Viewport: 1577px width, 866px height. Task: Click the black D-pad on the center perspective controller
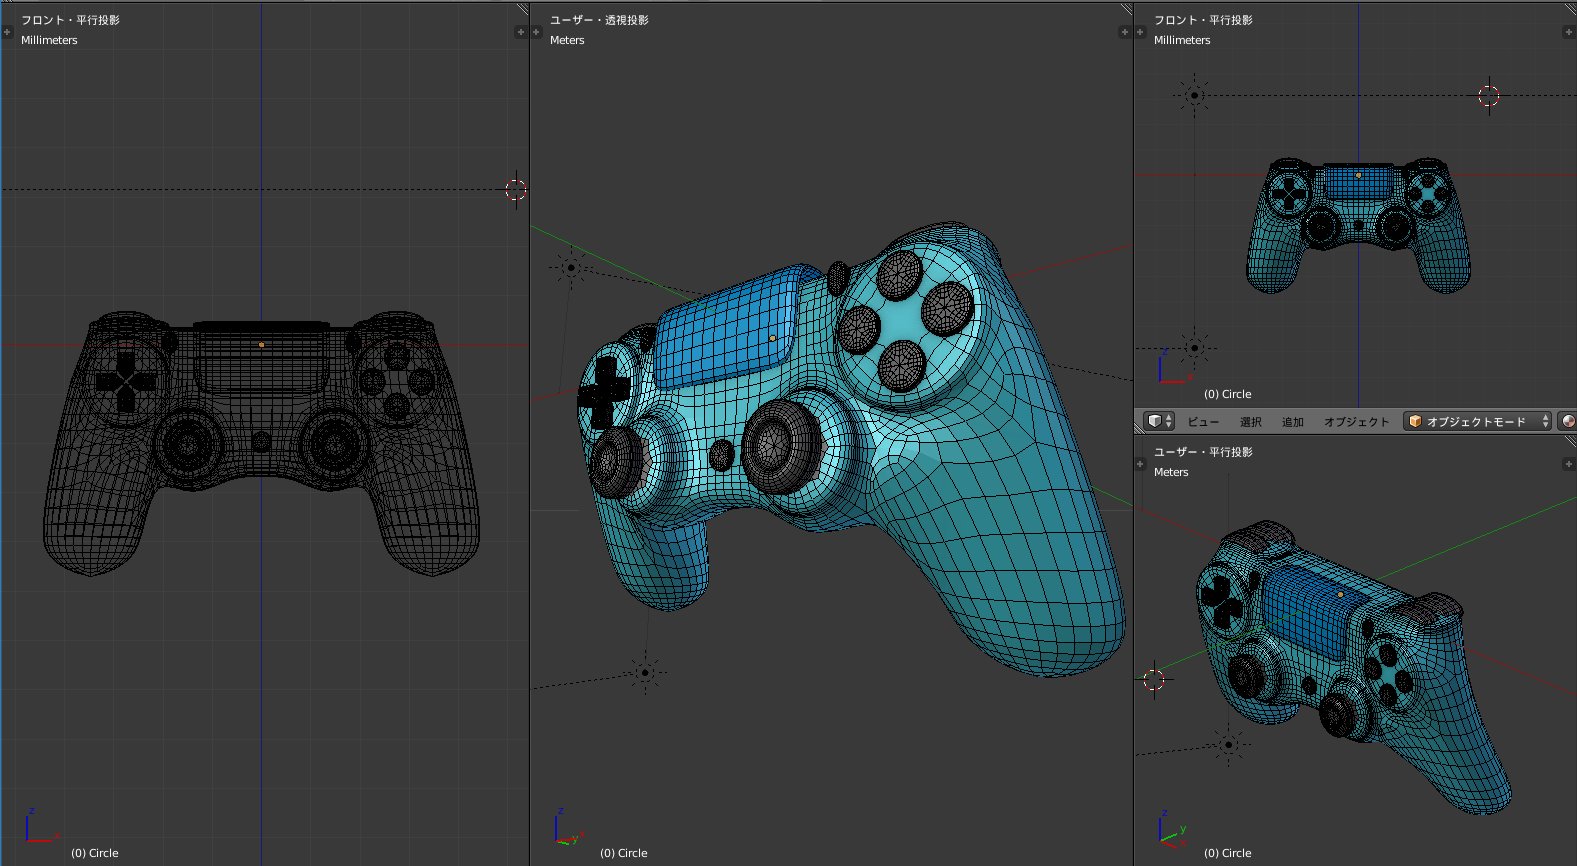point(604,391)
